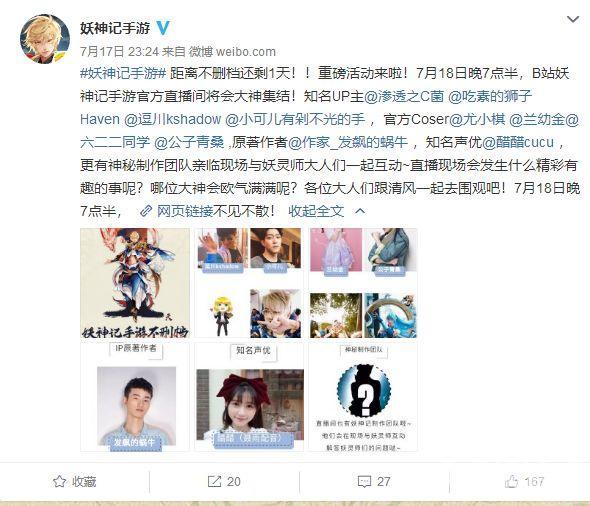Open the 神秘制作团队 question-mark thumbnail
The image size is (590, 506).
(x=363, y=397)
